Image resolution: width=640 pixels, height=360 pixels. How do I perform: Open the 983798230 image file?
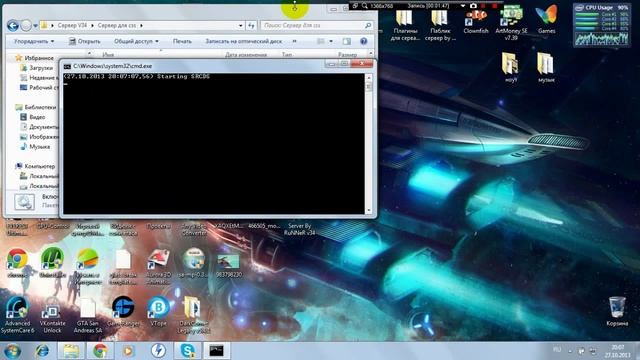[x=229, y=265]
